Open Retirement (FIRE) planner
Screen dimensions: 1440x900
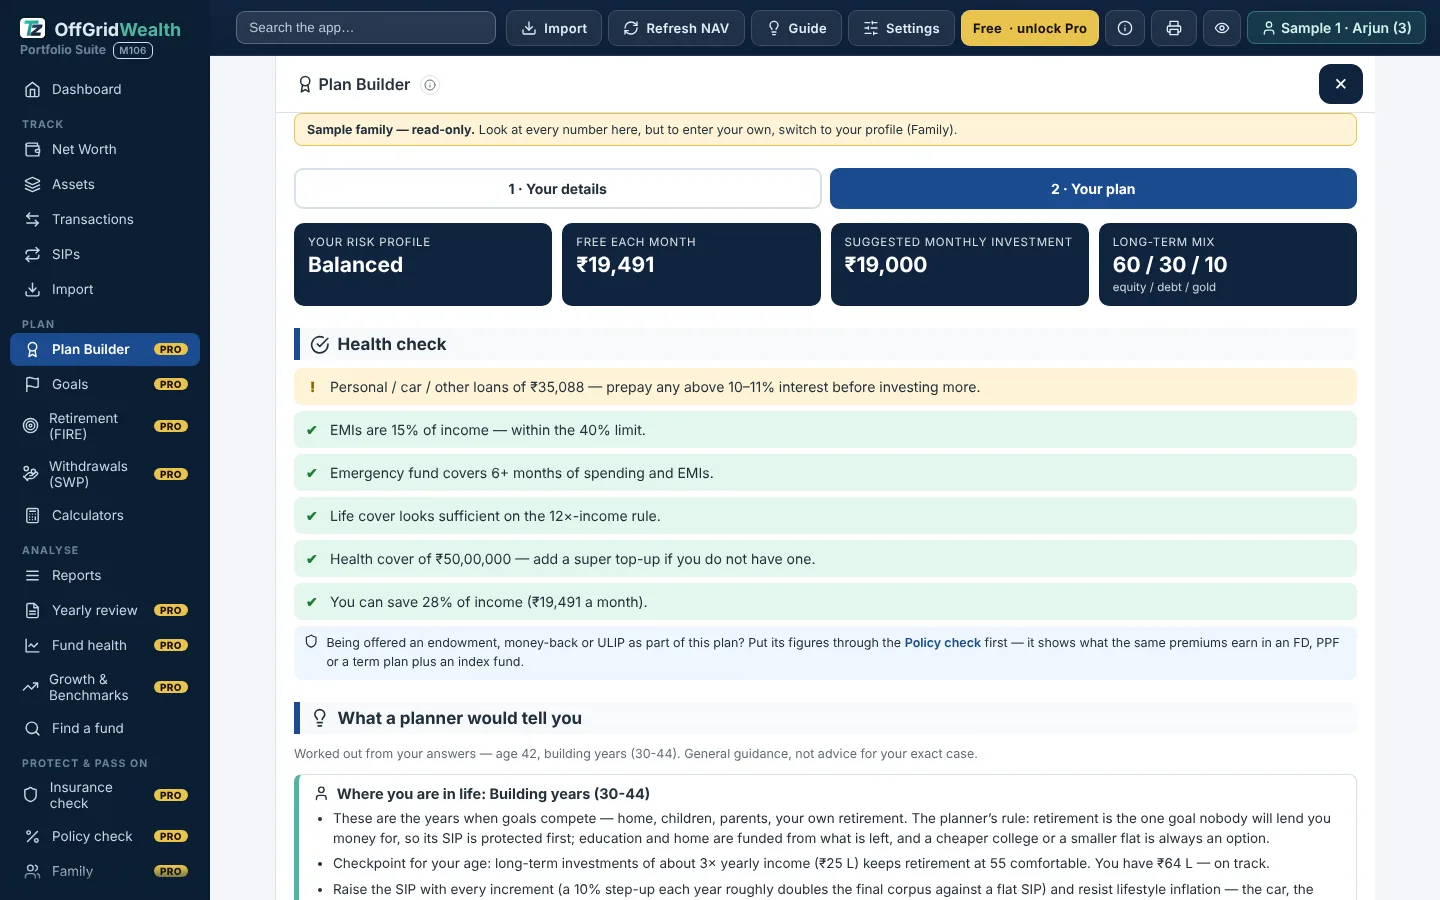tap(105, 426)
